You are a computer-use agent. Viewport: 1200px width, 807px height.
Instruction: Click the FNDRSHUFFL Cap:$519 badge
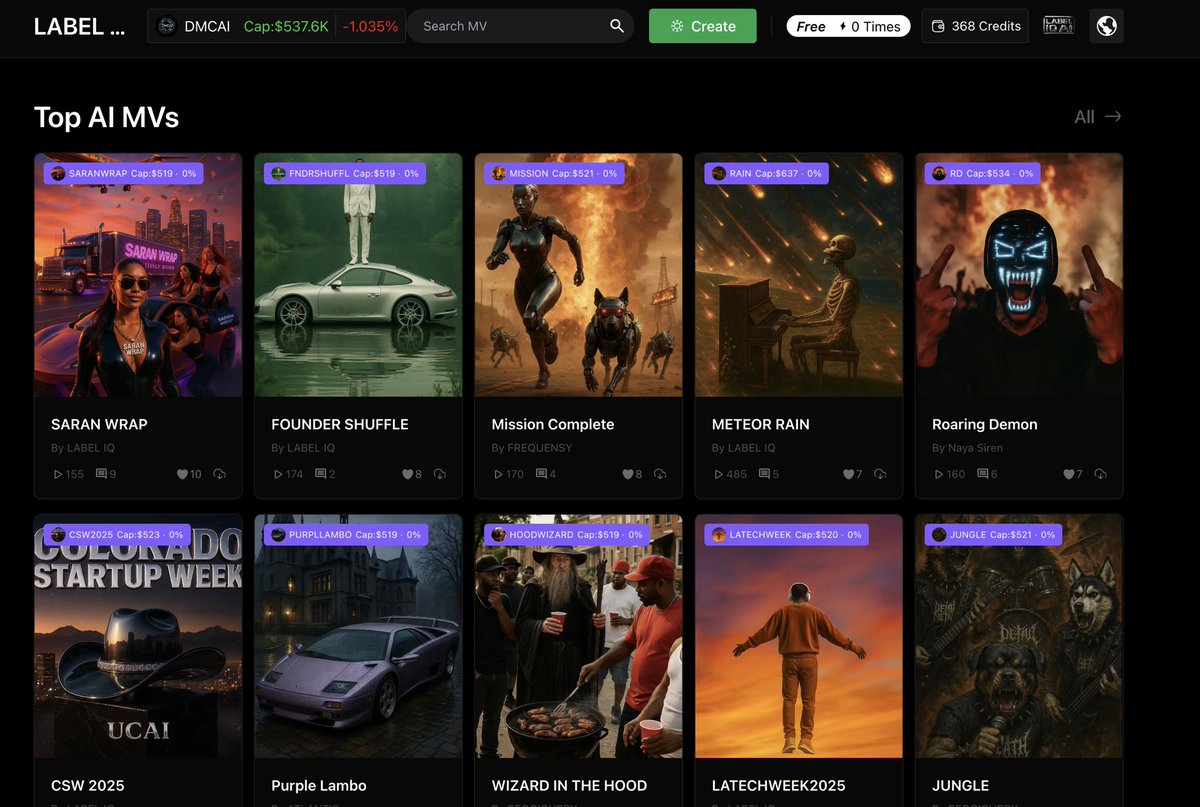[x=345, y=173]
